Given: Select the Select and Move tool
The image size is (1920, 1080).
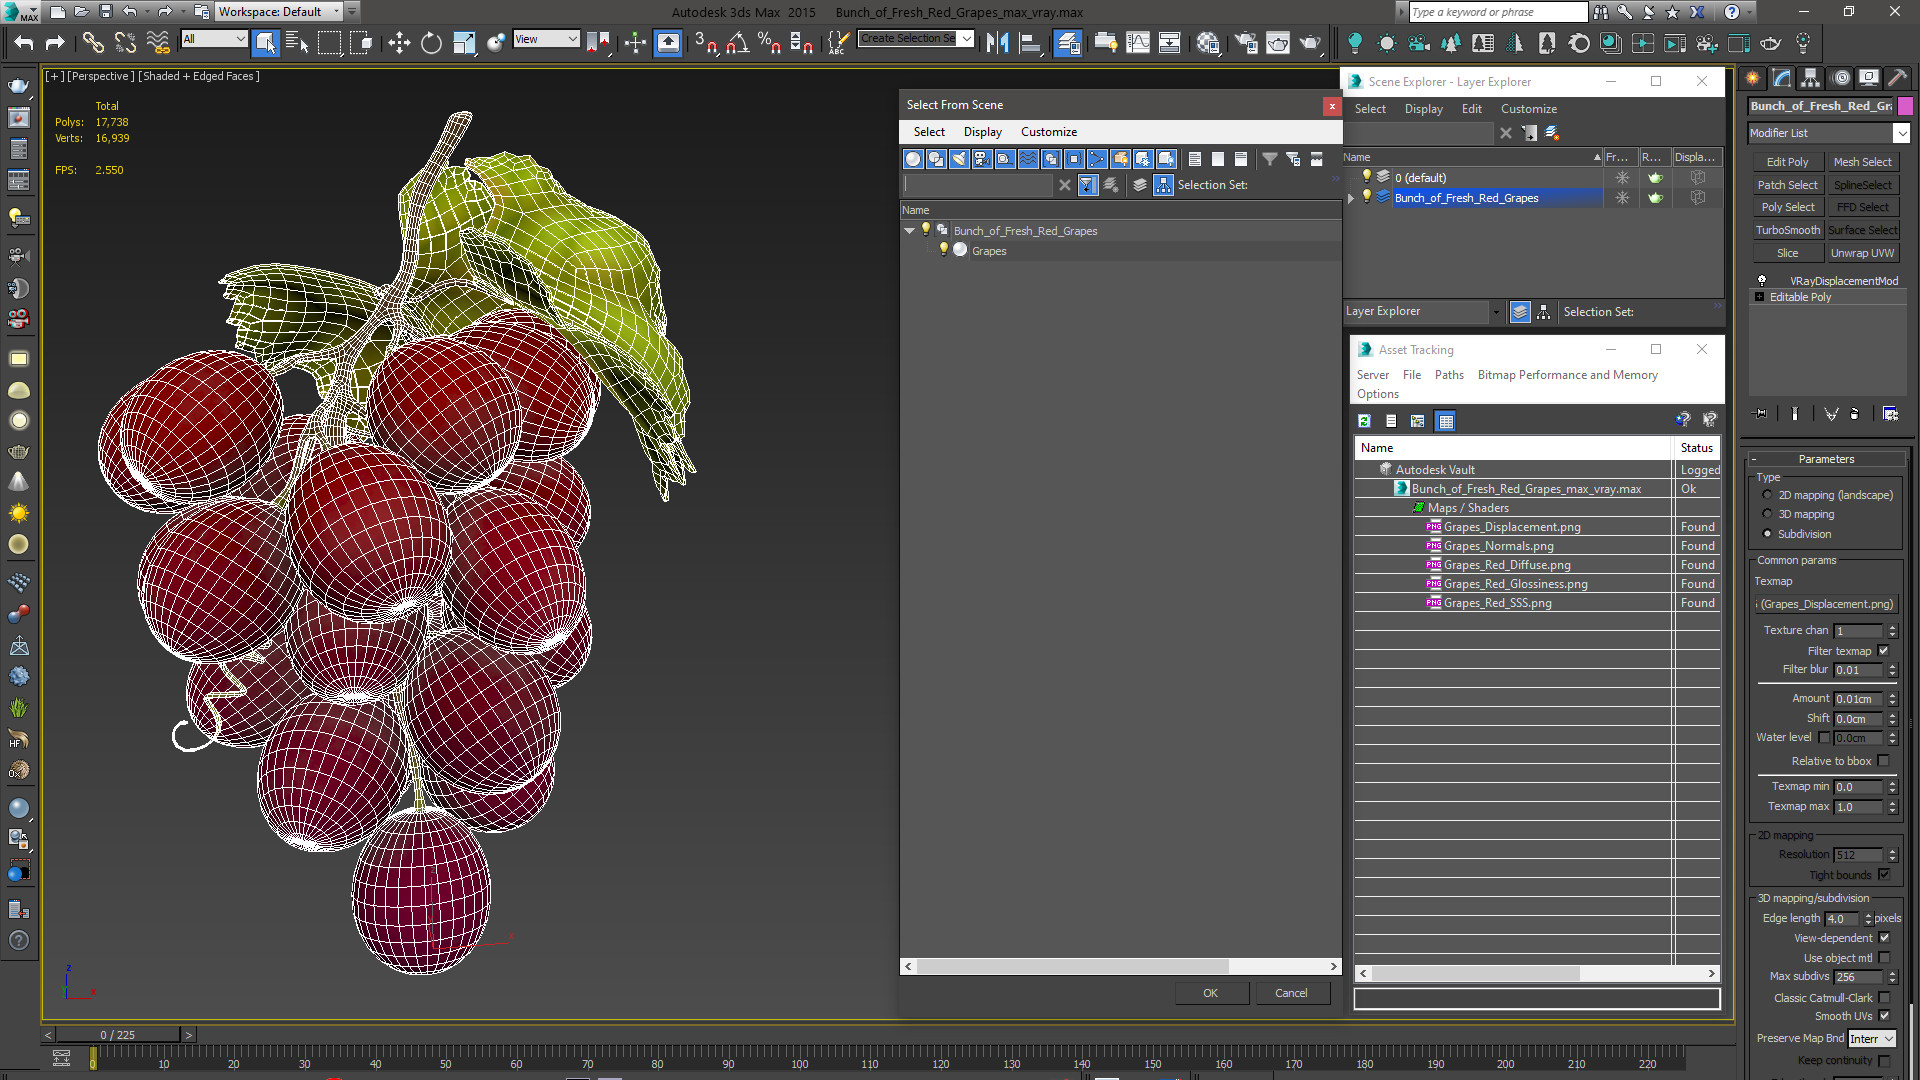Looking at the screenshot, I should 399,43.
